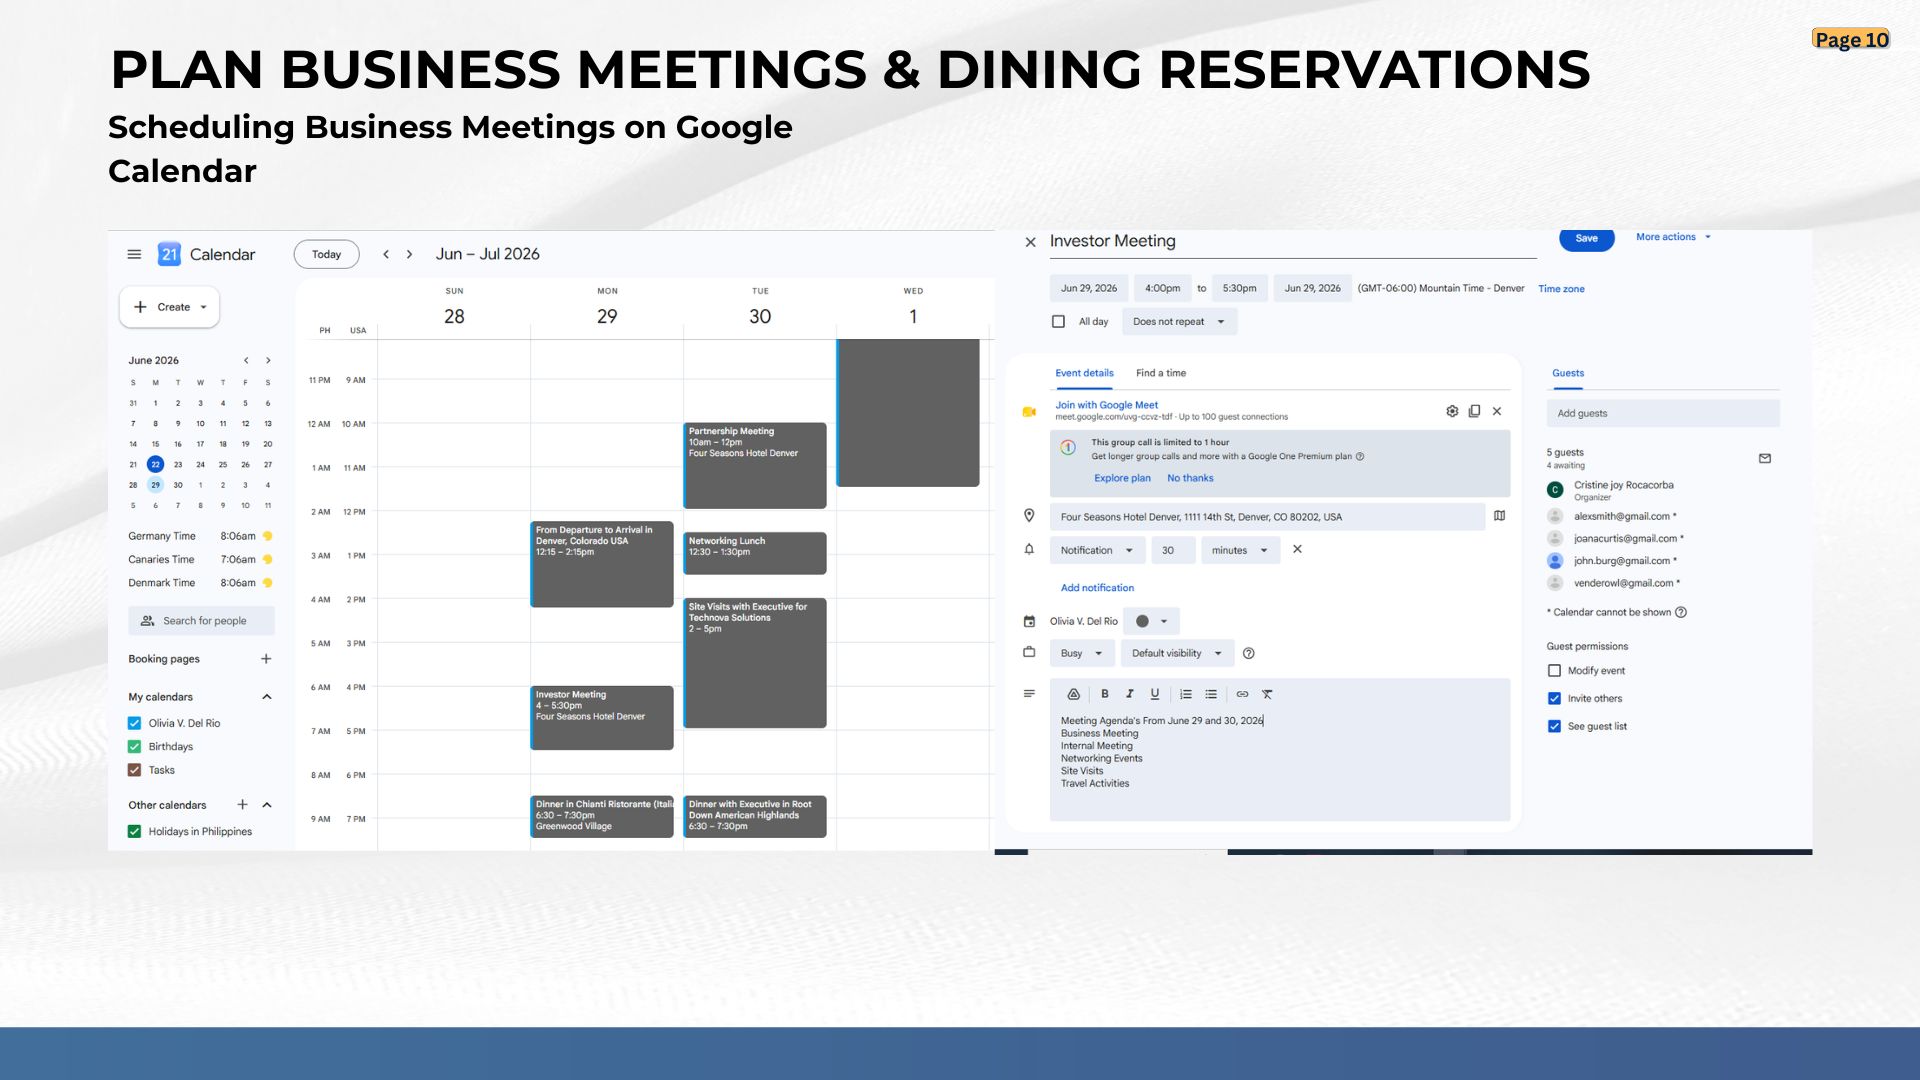The width and height of the screenshot is (1920, 1080).
Task: Click the No thanks link
Action: (x=1190, y=478)
